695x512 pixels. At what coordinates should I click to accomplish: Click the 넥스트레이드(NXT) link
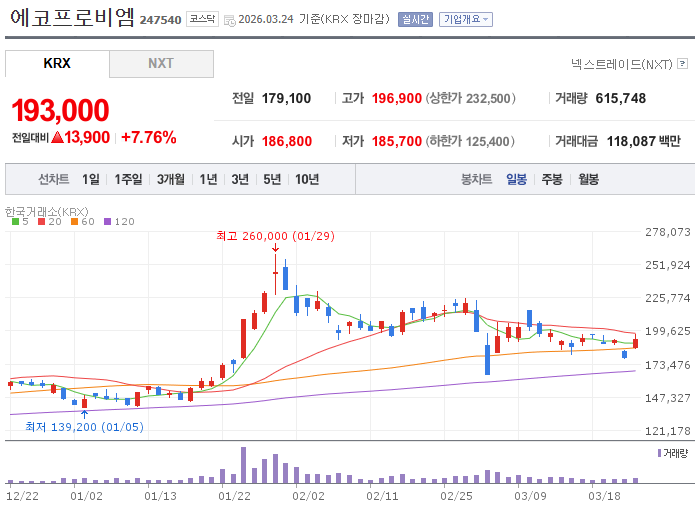click(x=622, y=64)
